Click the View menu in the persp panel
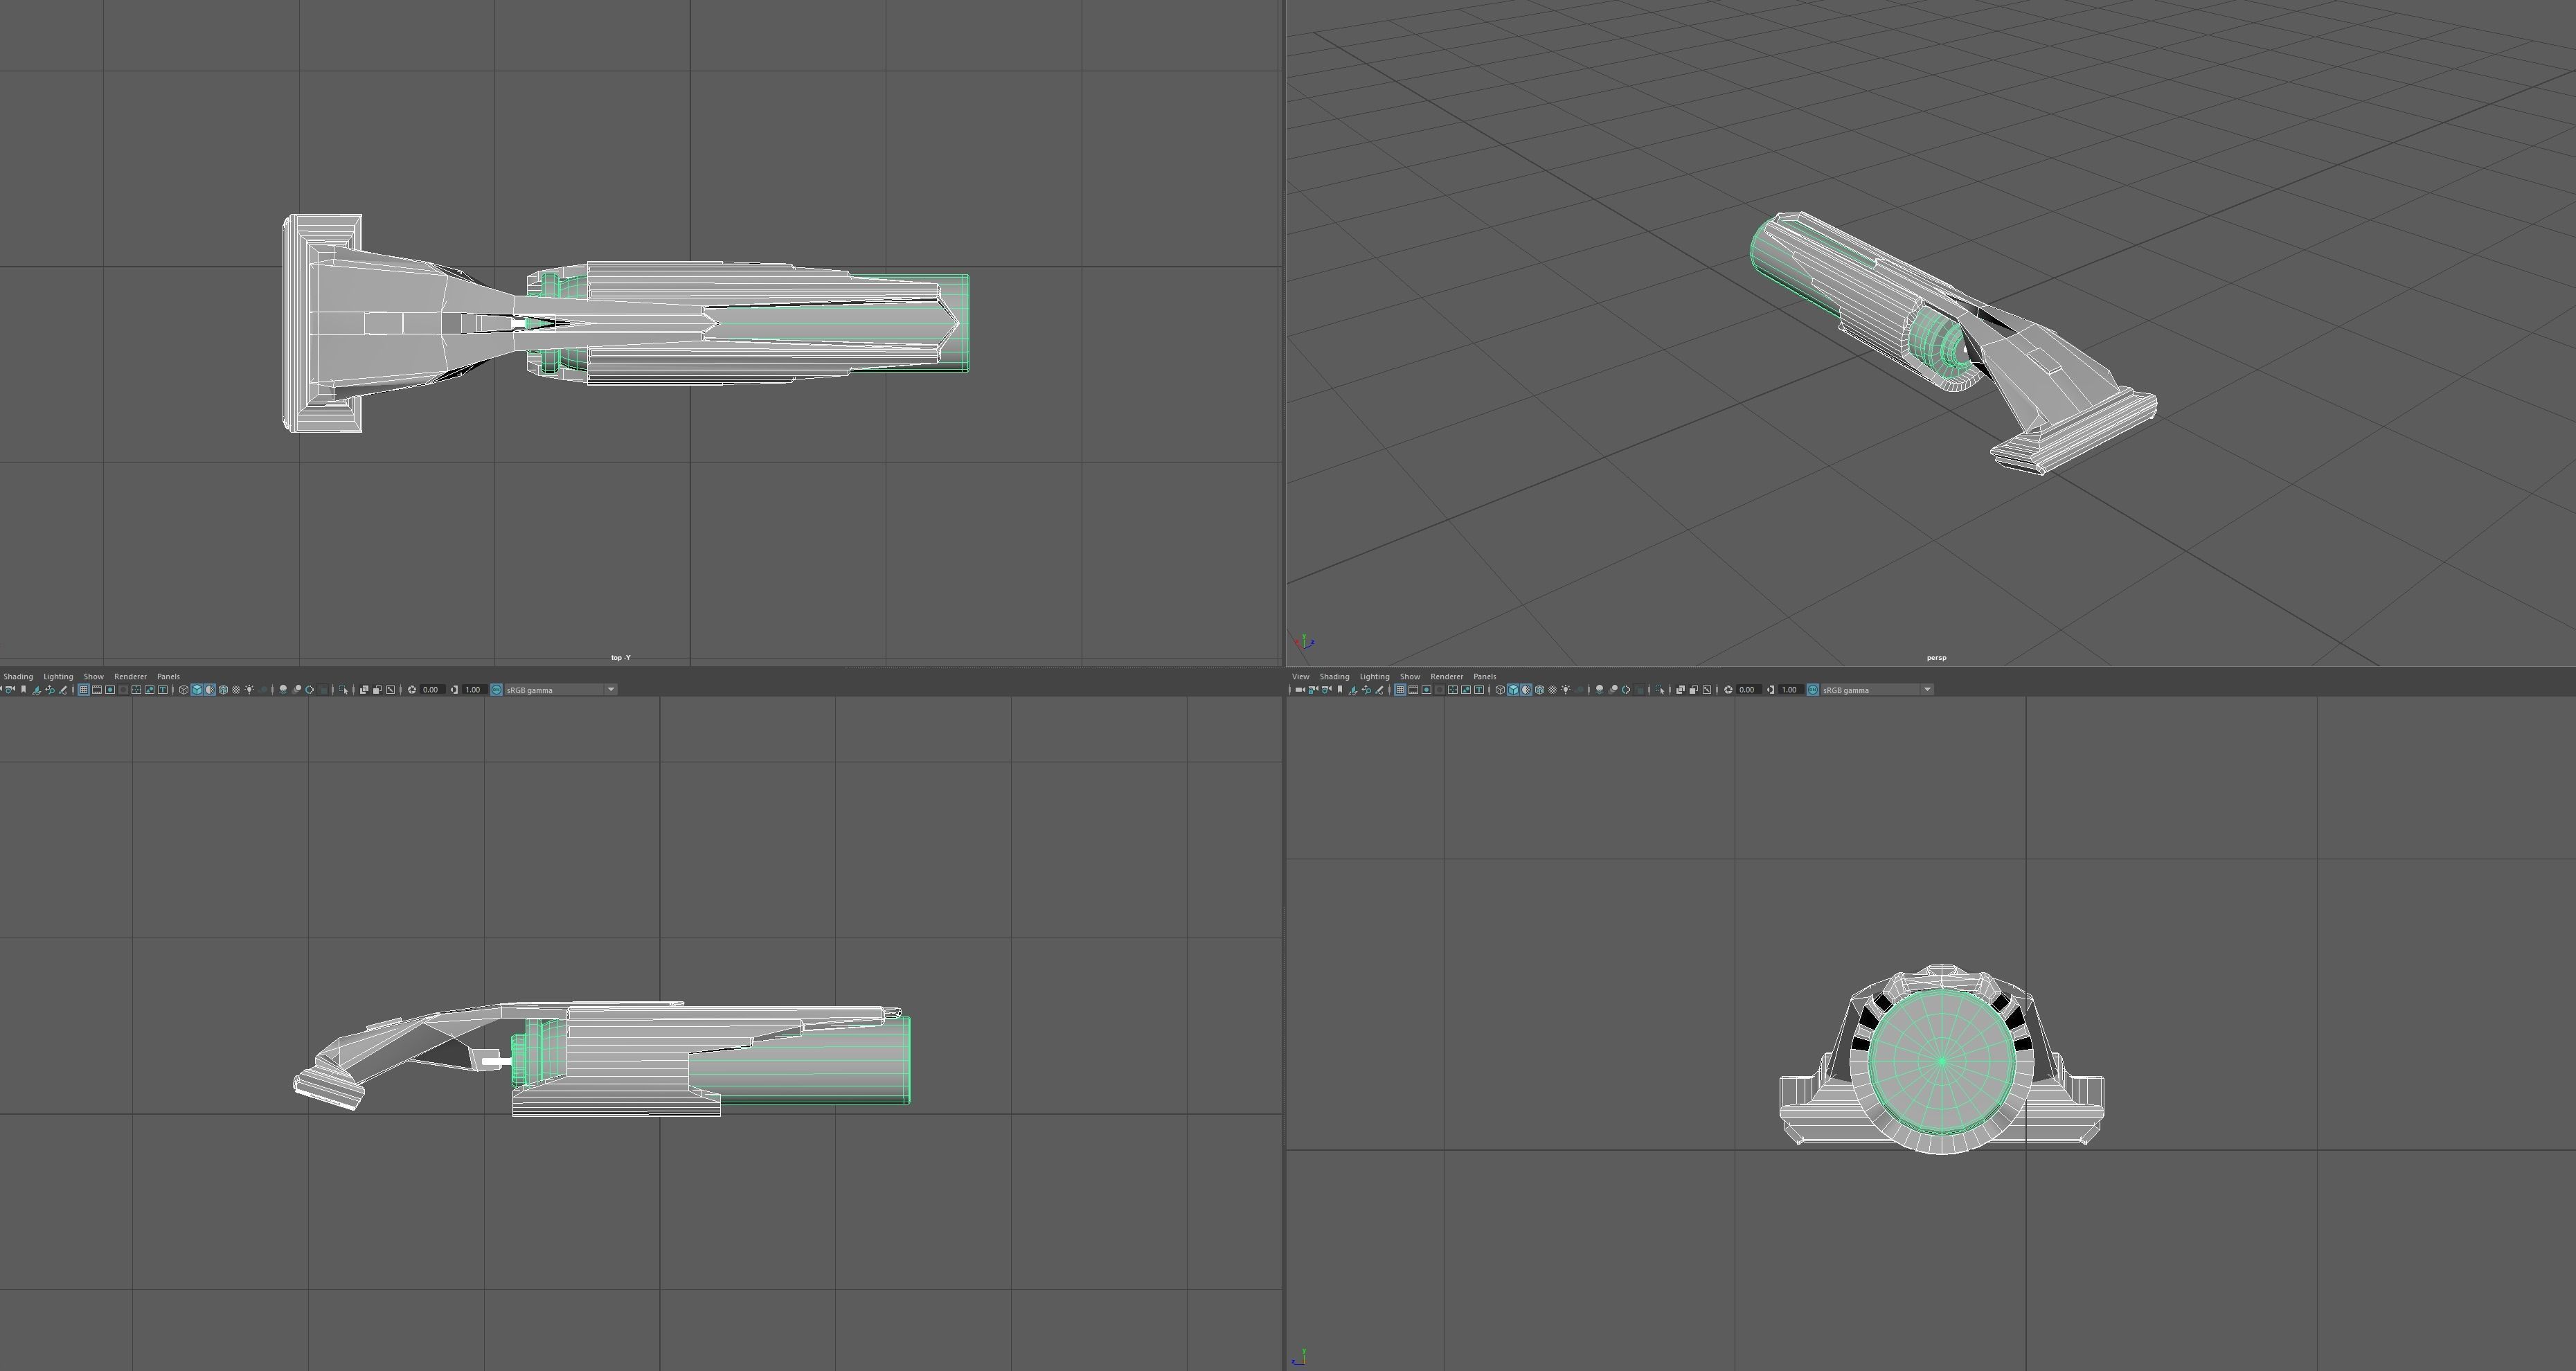The height and width of the screenshot is (1371, 2576). tap(1300, 676)
